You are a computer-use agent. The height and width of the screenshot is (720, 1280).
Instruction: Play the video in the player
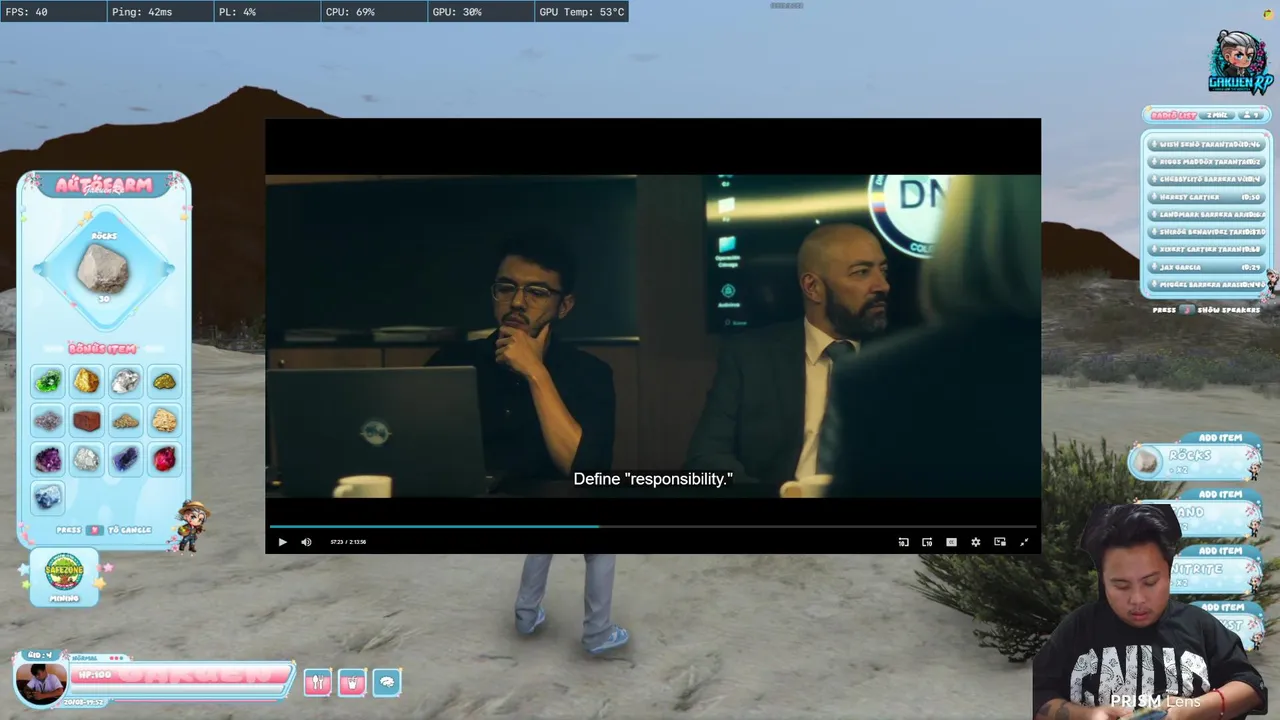[282, 542]
